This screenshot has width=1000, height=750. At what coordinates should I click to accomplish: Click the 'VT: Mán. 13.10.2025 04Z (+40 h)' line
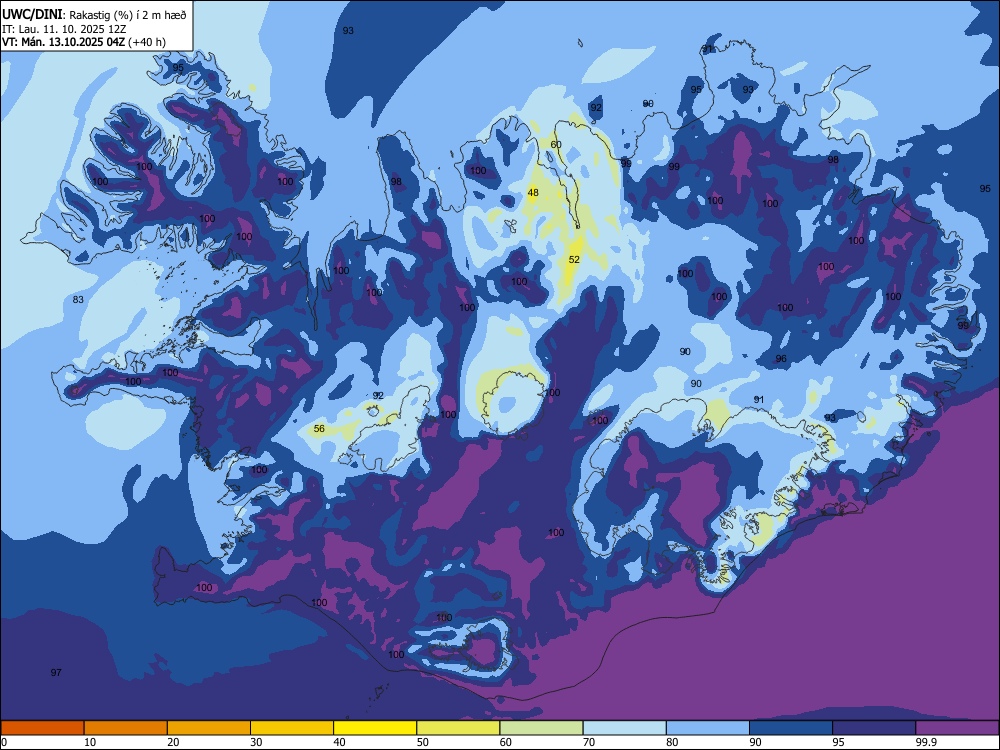[x=84, y=42]
